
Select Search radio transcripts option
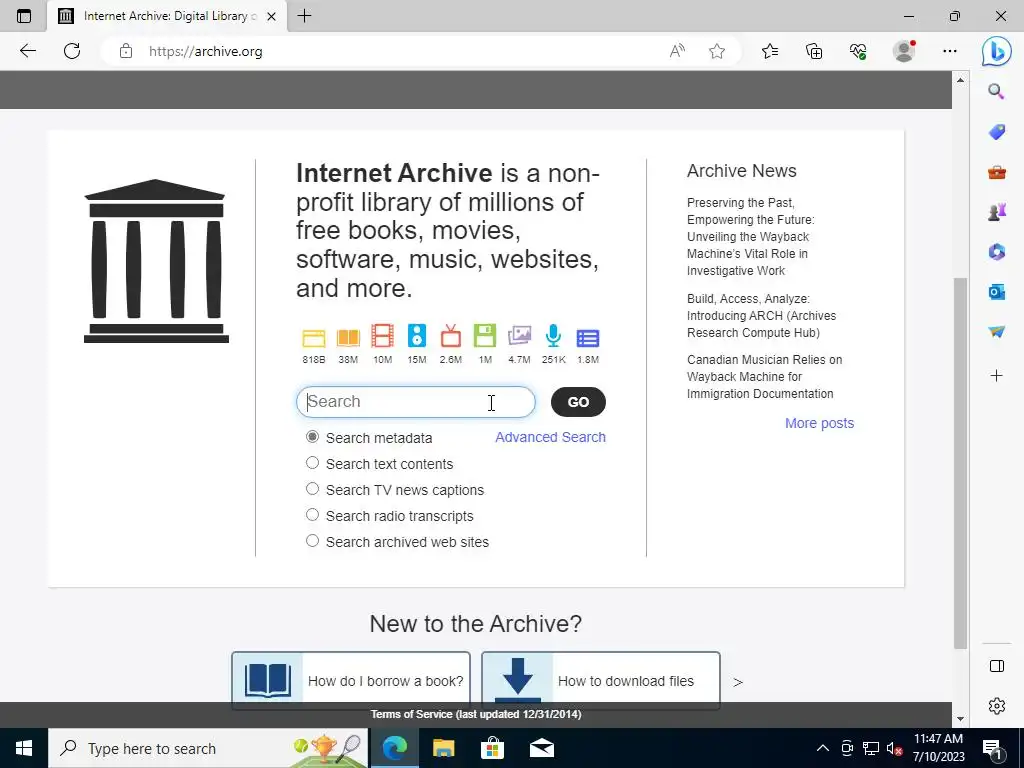coord(312,515)
